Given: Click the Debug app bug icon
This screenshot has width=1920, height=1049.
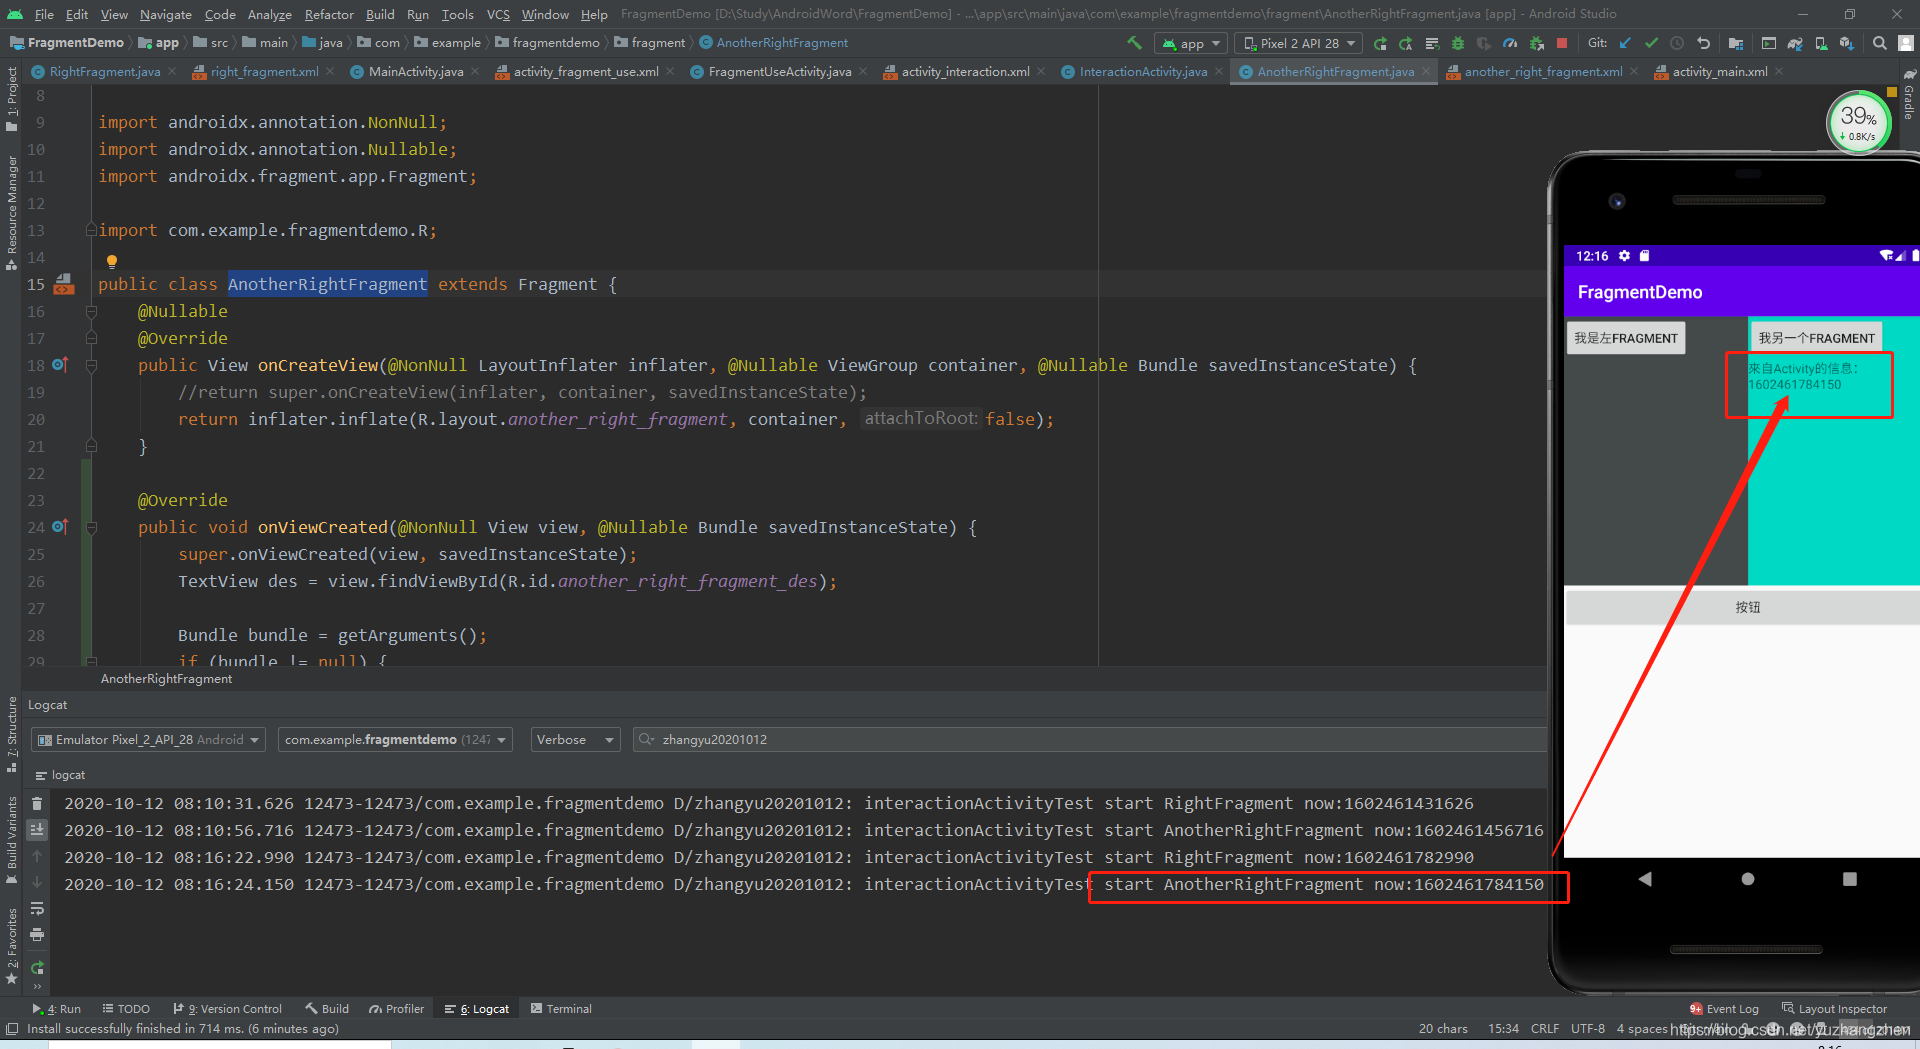Looking at the screenshot, I should (x=1458, y=43).
